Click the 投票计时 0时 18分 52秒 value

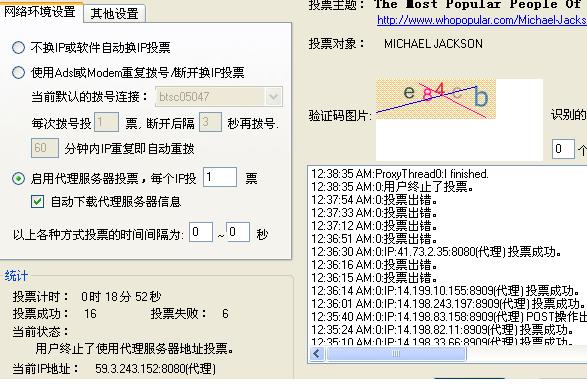point(121,297)
